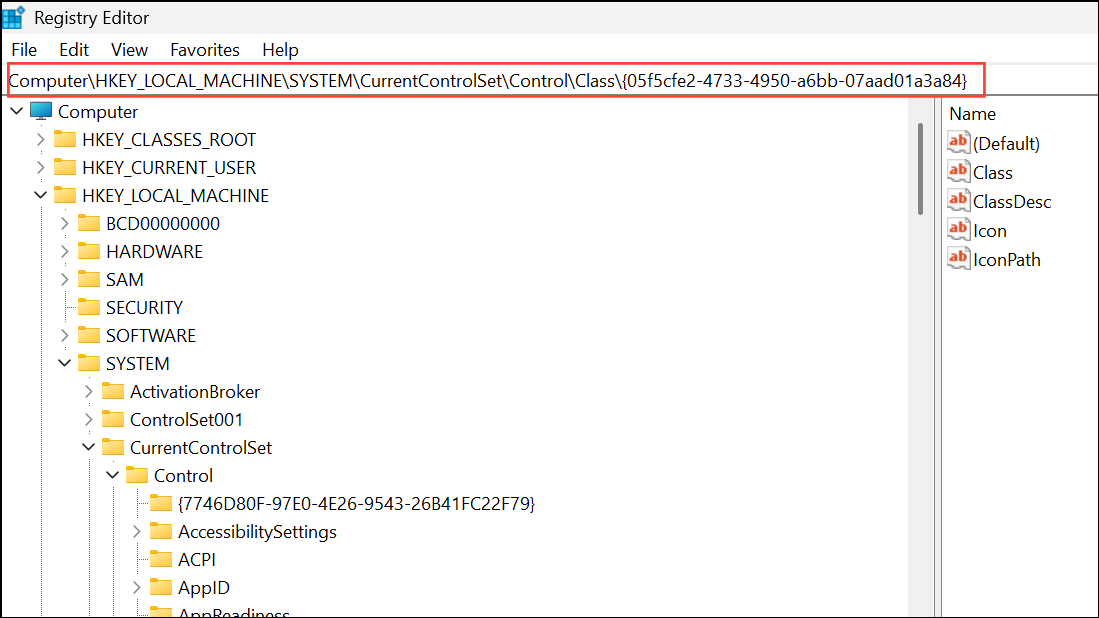Select the HKEY_CURRENT_USER key
Viewport: 1099px width, 618px height.
pyautogui.click(x=169, y=167)
